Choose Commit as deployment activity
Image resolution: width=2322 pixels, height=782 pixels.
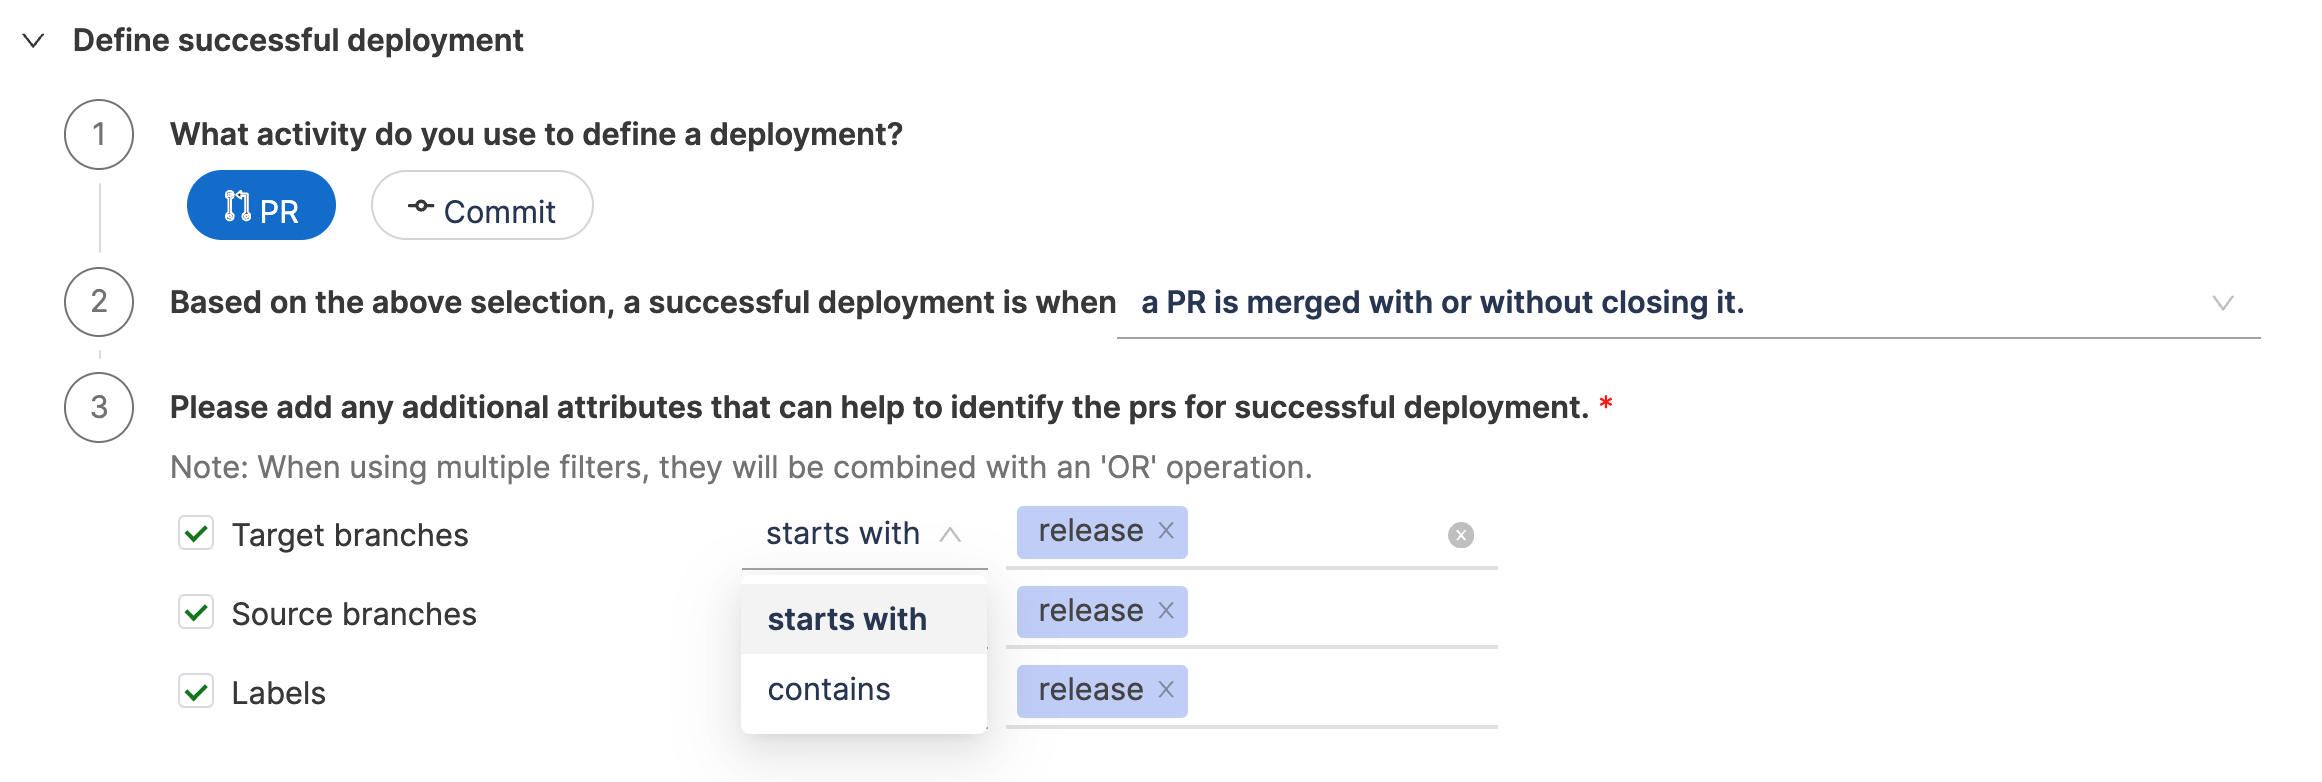(x=482, y=206)
